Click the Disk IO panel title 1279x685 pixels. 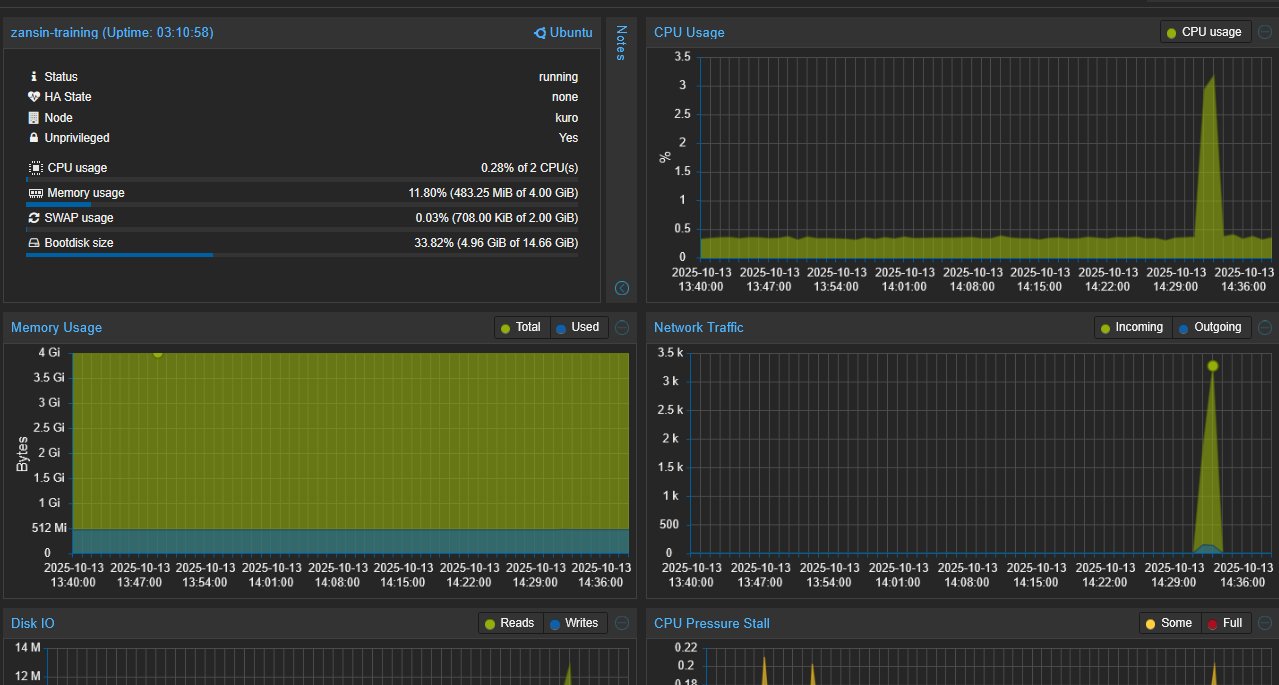point(33,624)
